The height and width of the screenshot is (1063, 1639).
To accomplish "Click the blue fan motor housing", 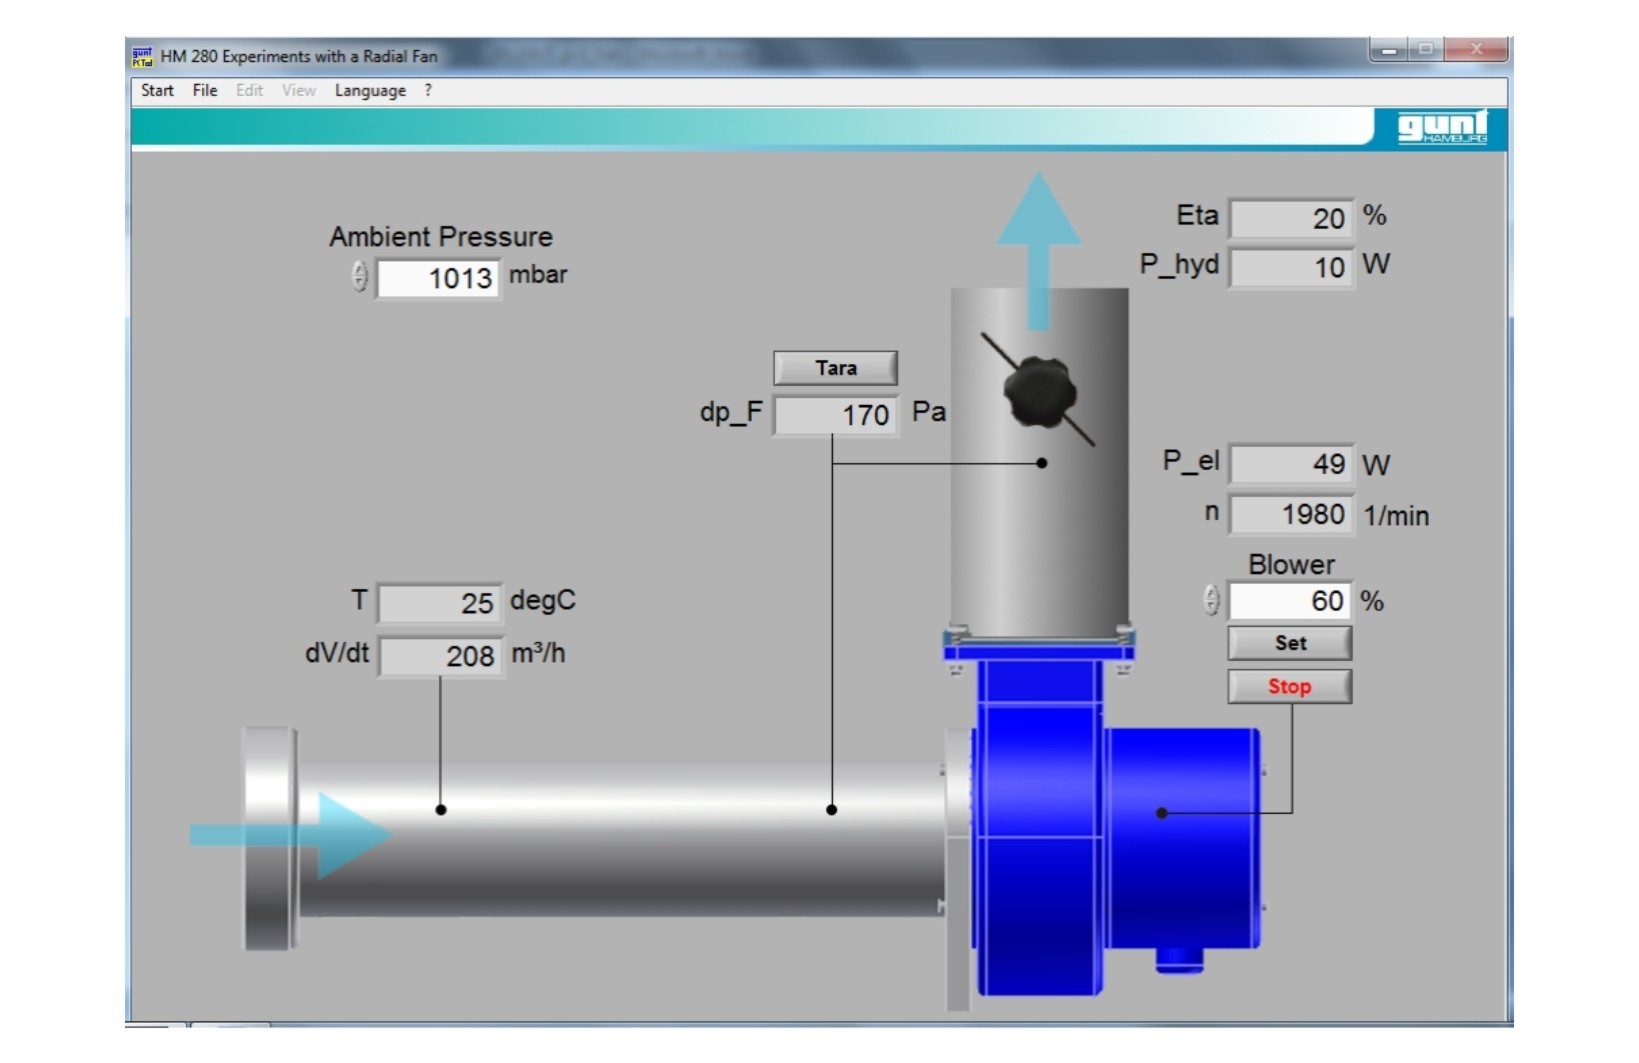I will coord(1182,840).
